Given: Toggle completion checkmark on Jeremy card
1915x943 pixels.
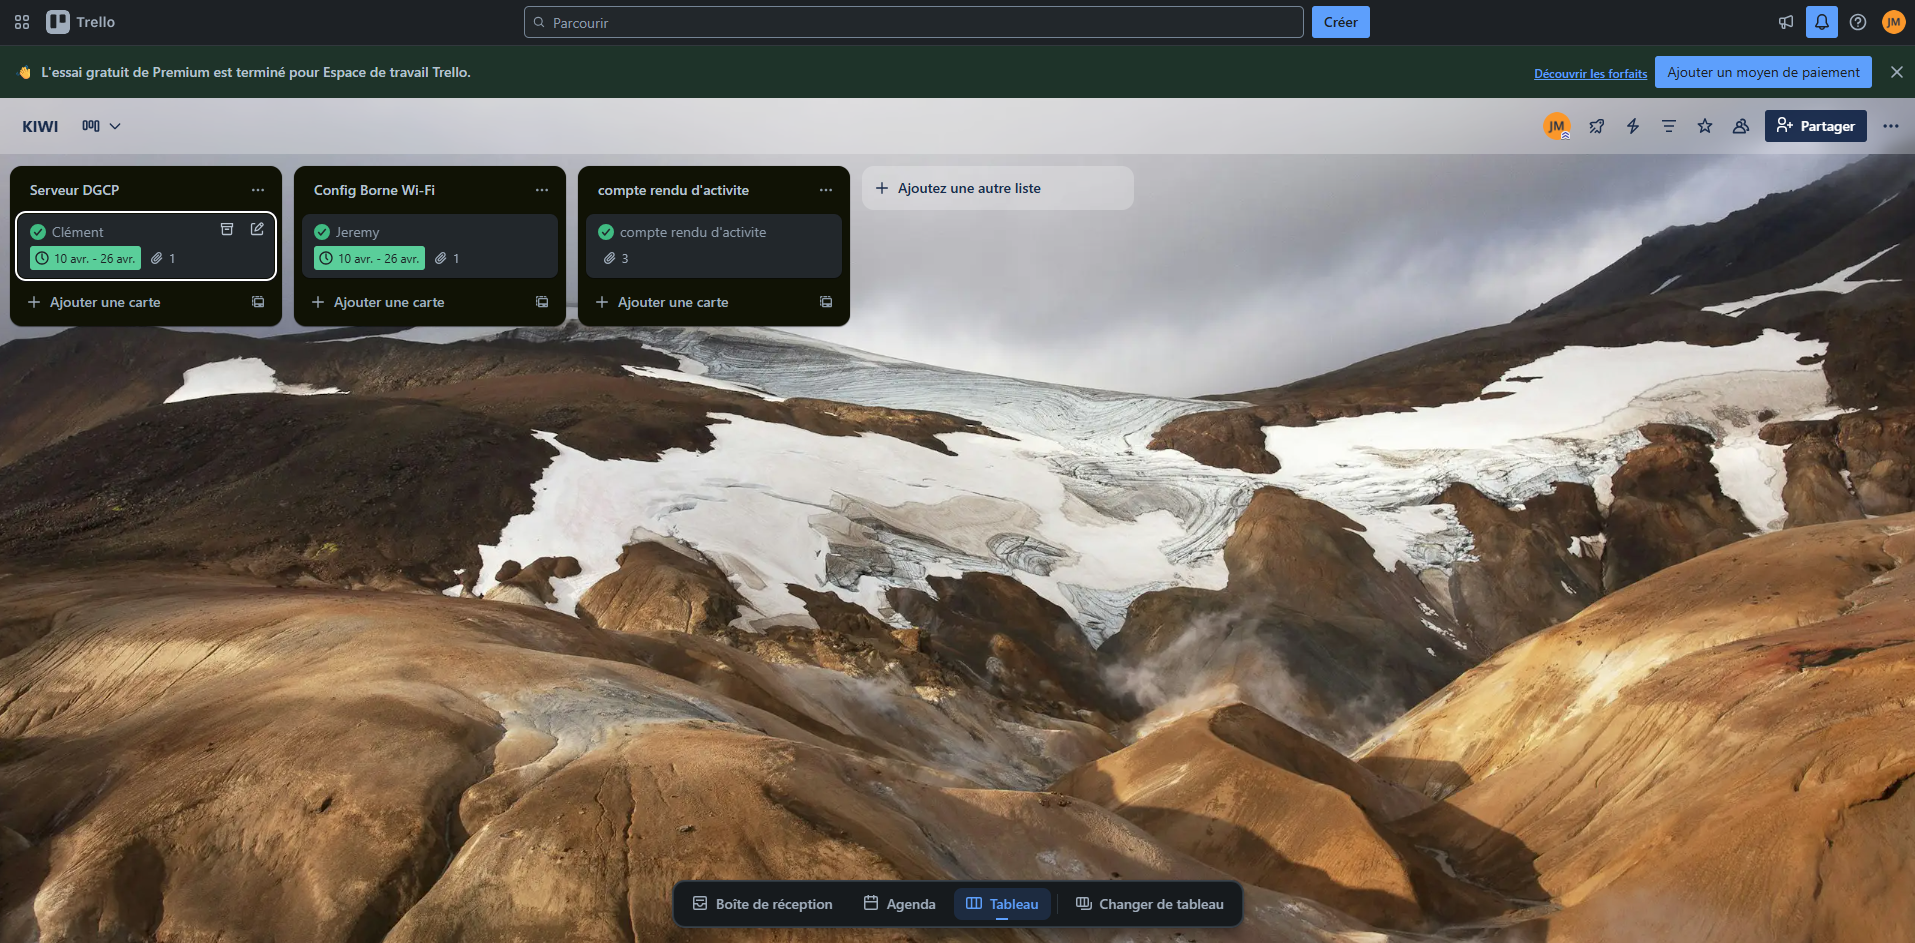Looking at the screenshot, I should coord(322,232).
